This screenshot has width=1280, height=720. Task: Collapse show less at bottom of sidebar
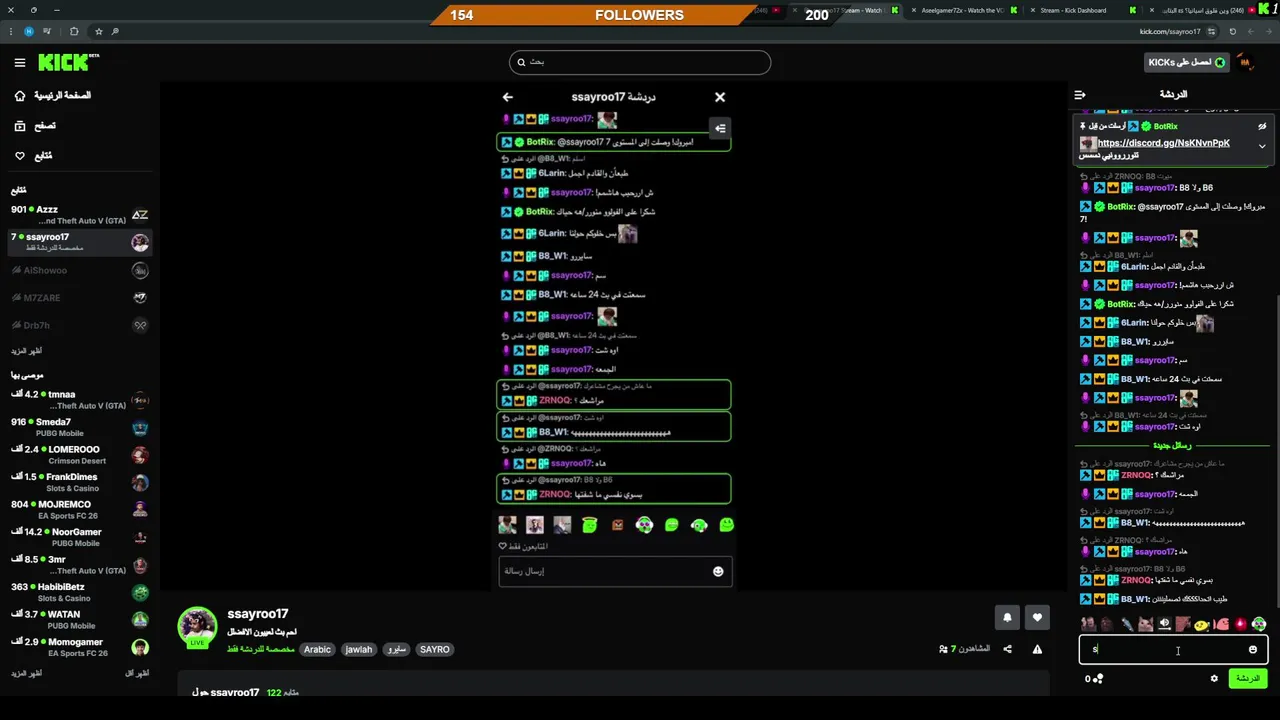[x=137, y=673]
